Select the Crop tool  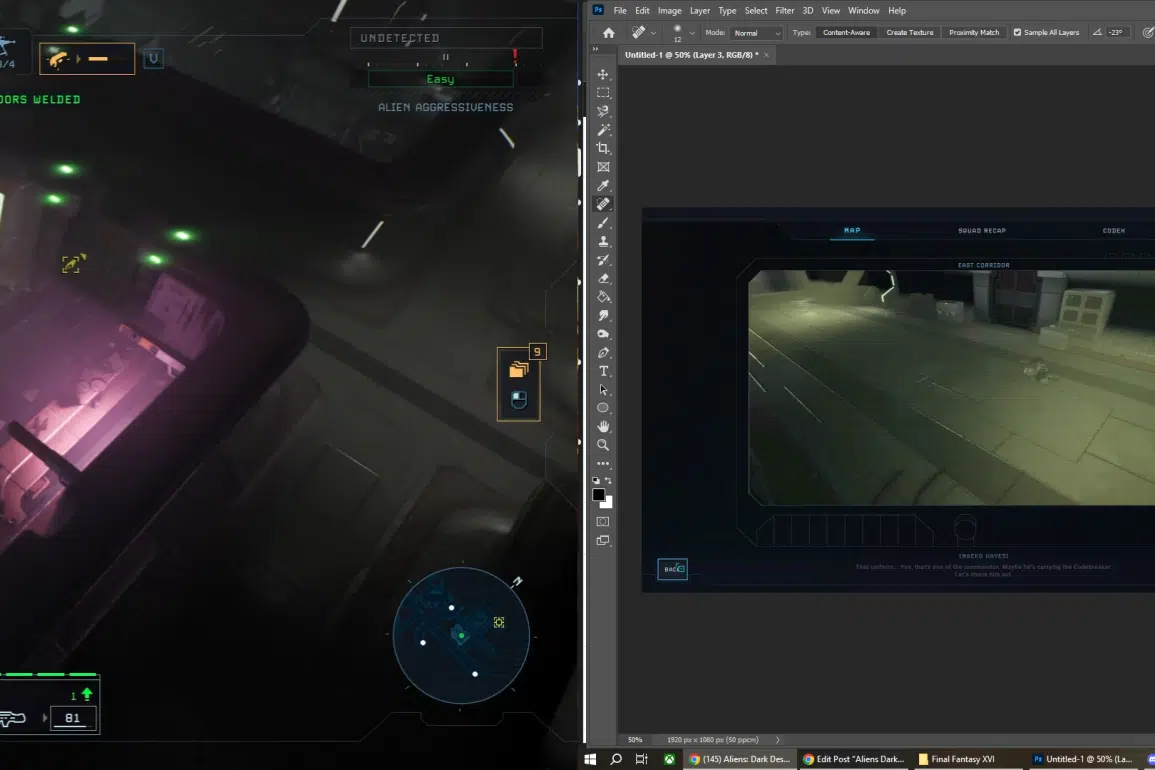pos(603,148)
